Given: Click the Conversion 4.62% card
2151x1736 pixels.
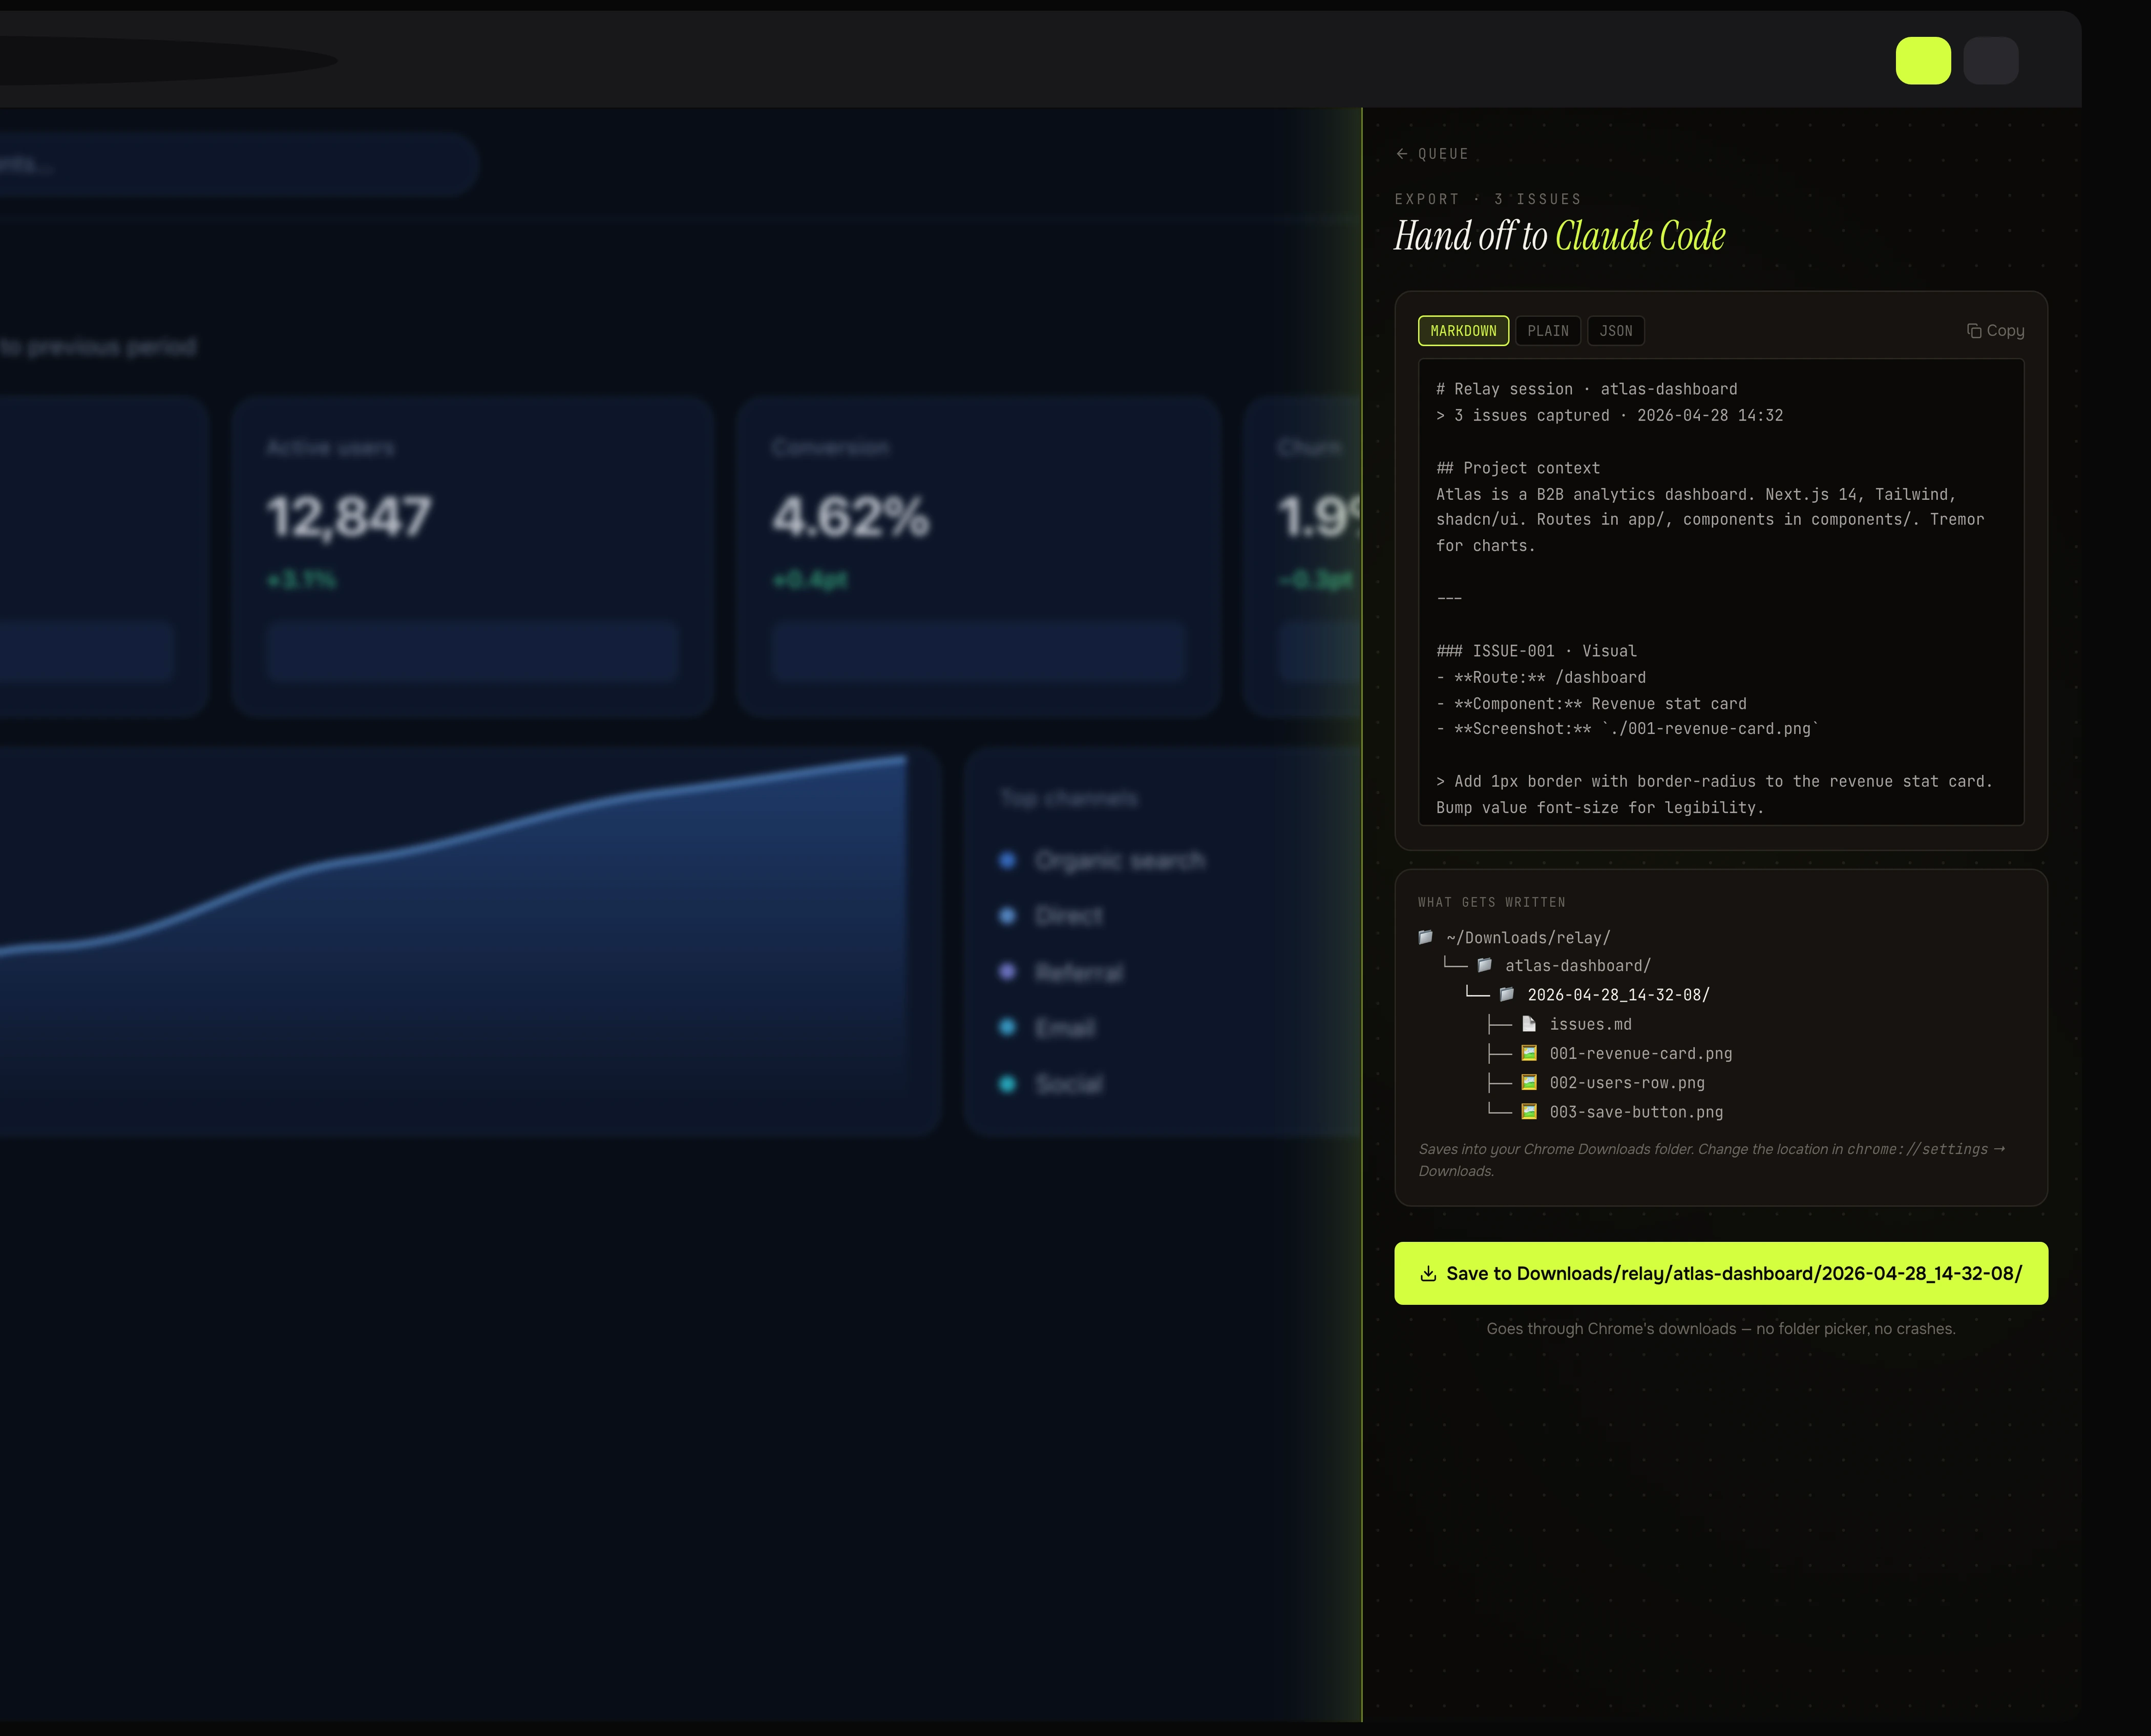Looking at the screenshot, I should (x=978, y=556).
